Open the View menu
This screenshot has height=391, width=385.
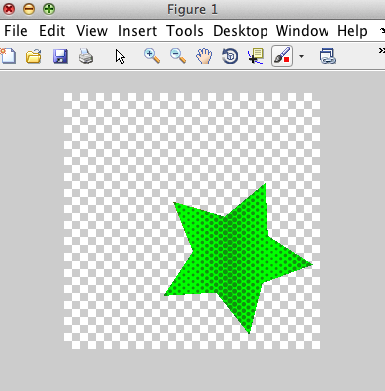click(x=92, y=31)
